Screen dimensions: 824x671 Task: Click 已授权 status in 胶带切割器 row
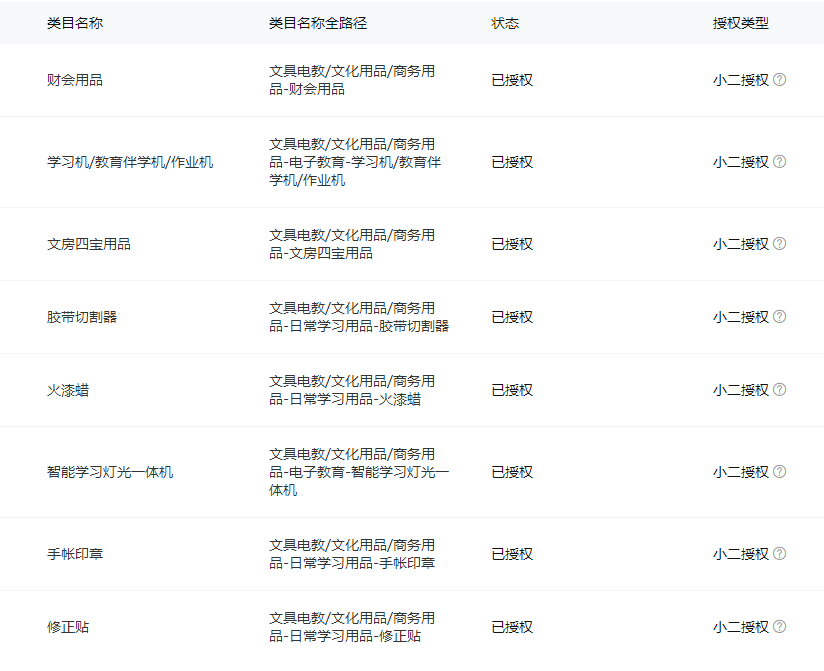click(x=512, y=317)
